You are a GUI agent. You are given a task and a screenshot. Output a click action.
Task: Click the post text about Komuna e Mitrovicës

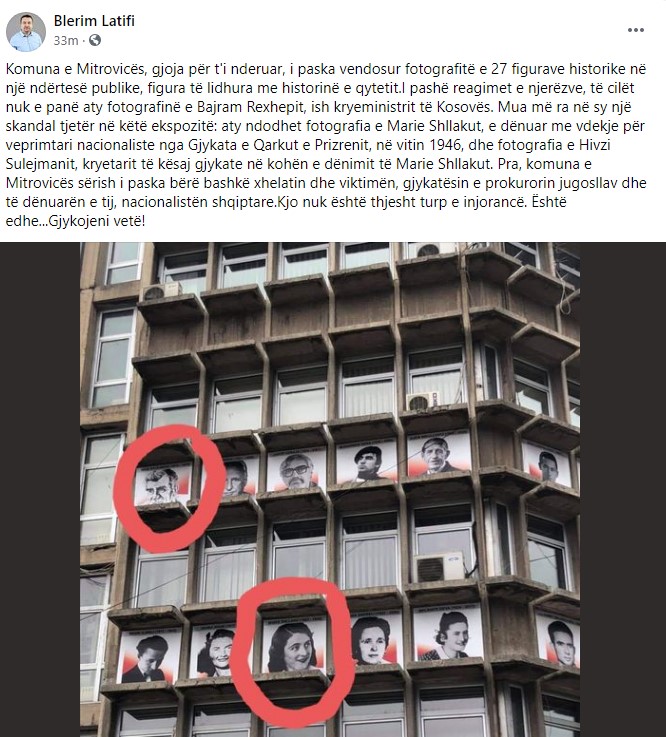tap(326, 145)
